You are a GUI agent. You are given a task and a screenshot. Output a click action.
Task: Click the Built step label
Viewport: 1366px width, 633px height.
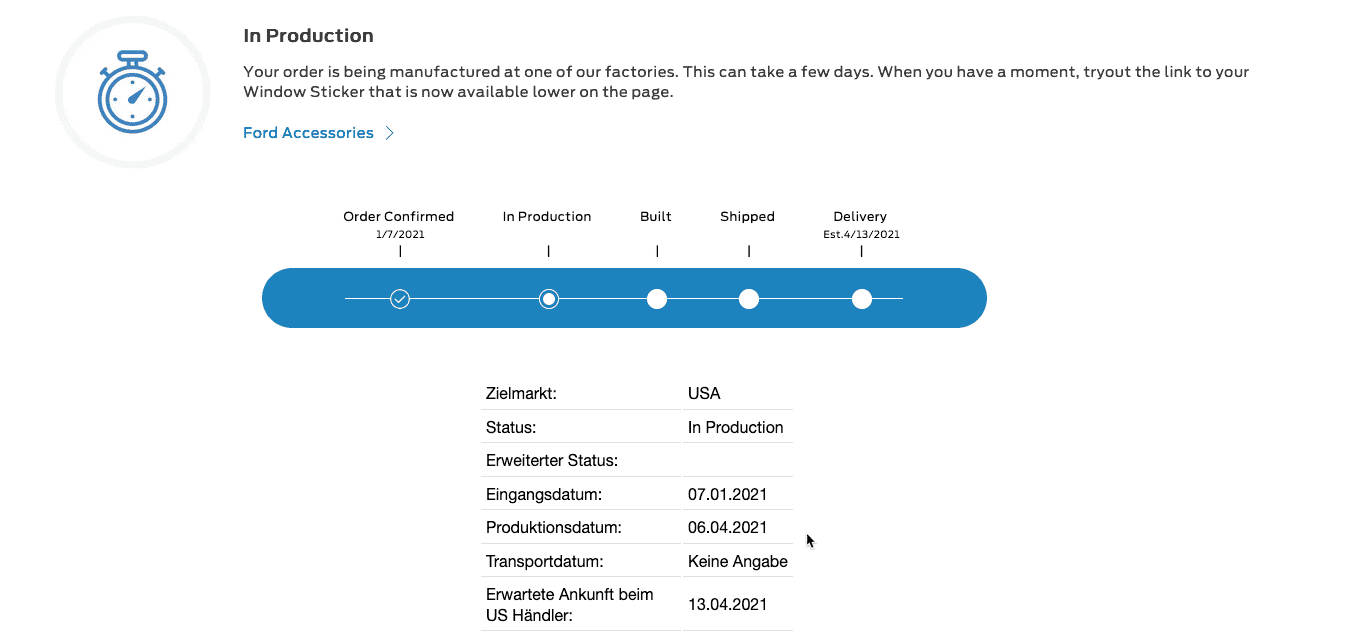point(656,216)
